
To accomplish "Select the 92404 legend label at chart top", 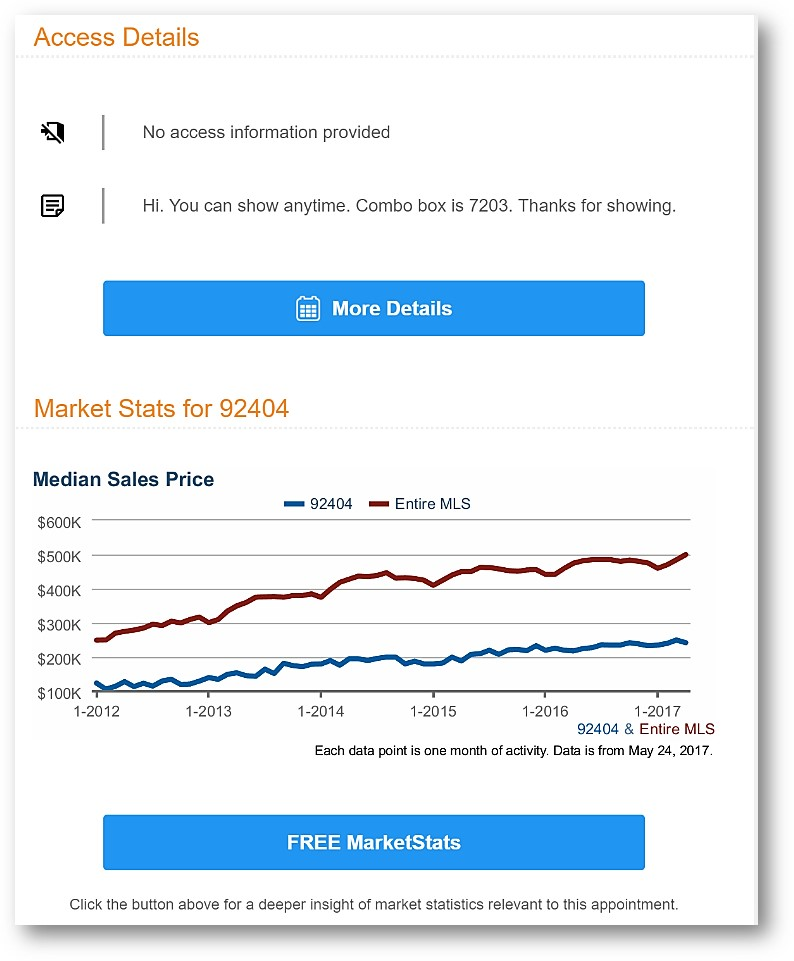I will tap(331, 504).
